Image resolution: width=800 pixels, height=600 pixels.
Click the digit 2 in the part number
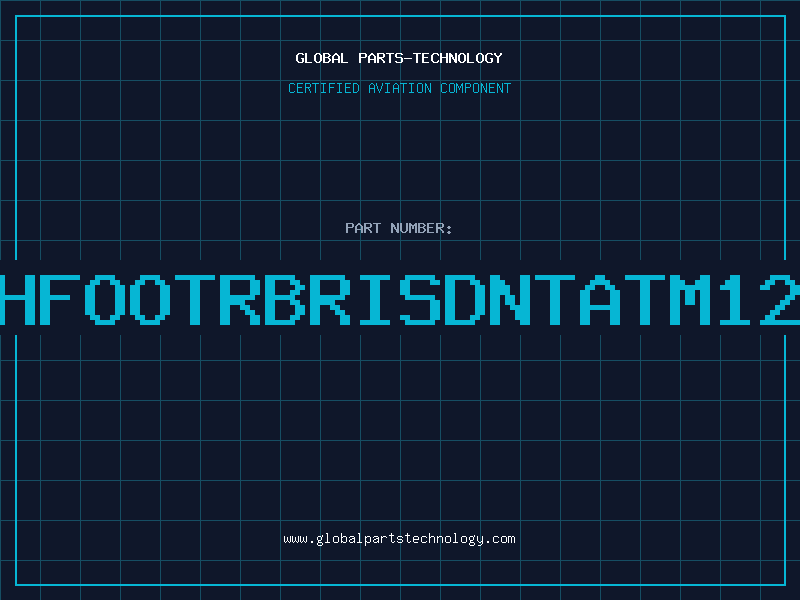pyautogui.click(x=780, y=299)
